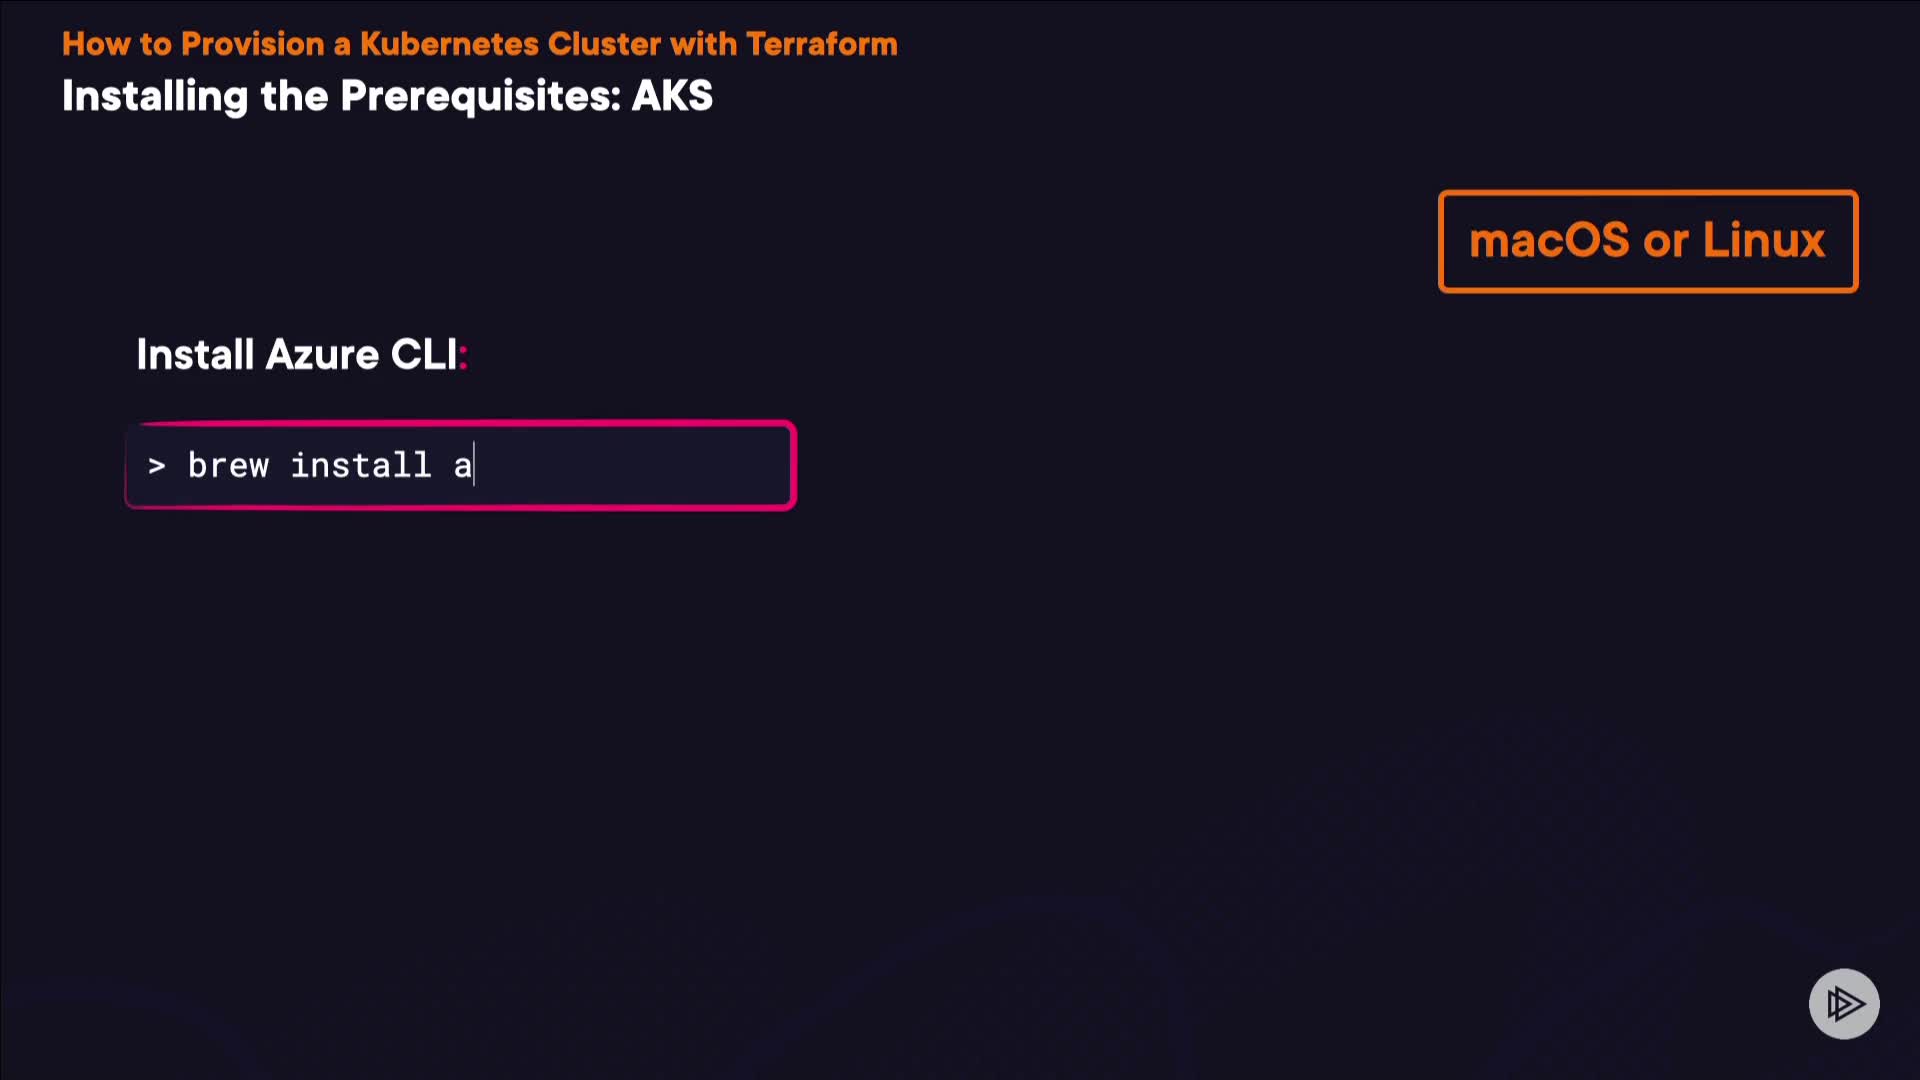
Task: Click the word "macOS" in the orange box
Action: (x=1549, y=241)
